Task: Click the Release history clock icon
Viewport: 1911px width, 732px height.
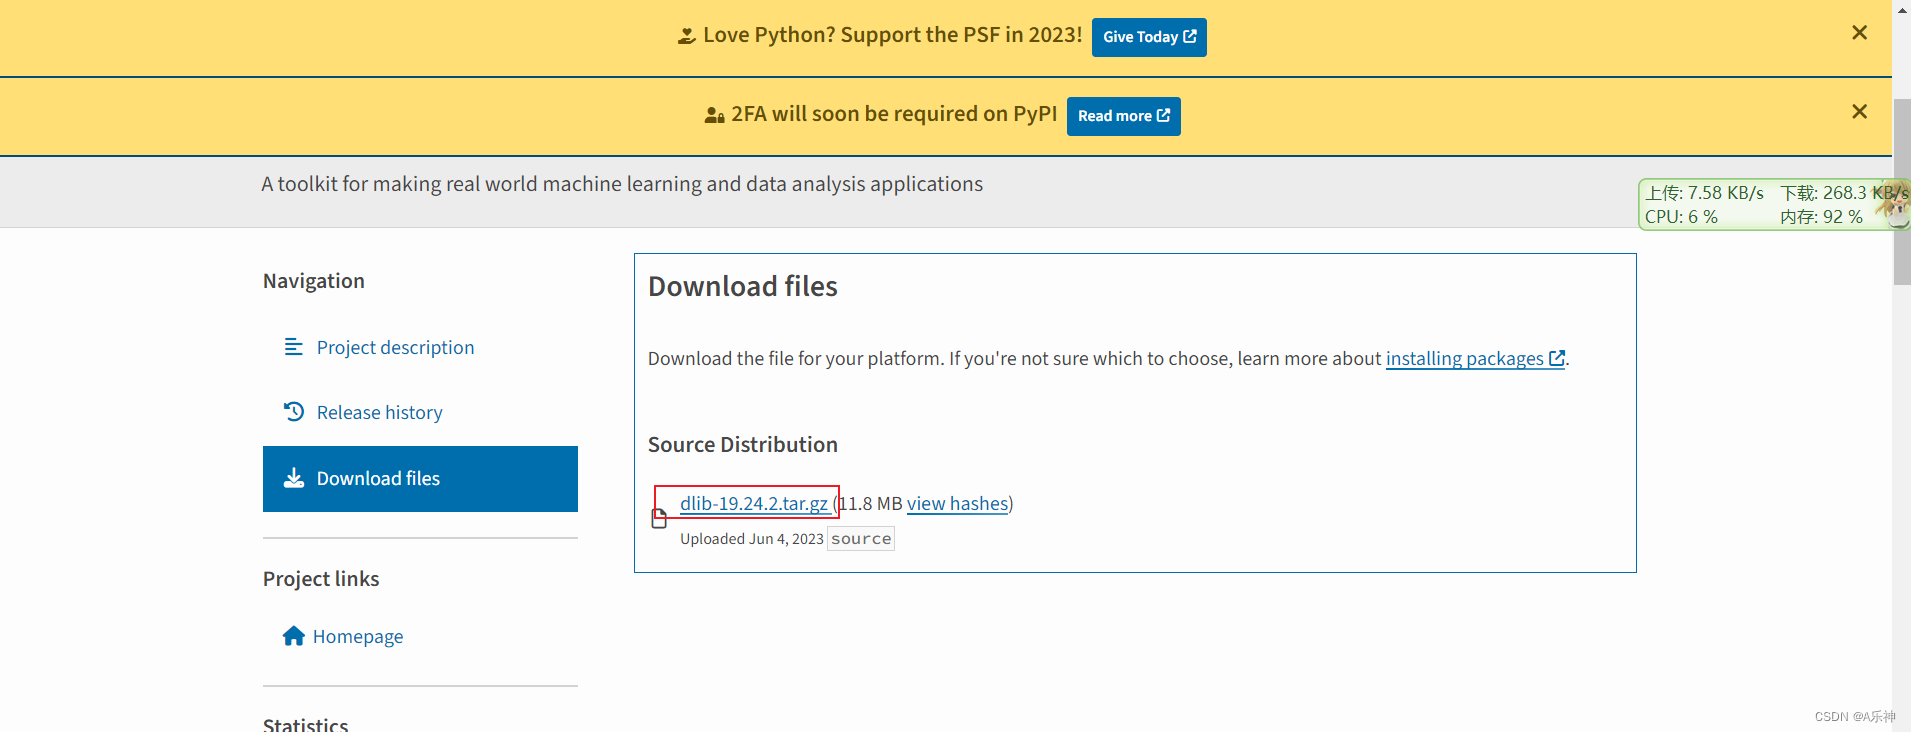Action: tap(293, 411)
